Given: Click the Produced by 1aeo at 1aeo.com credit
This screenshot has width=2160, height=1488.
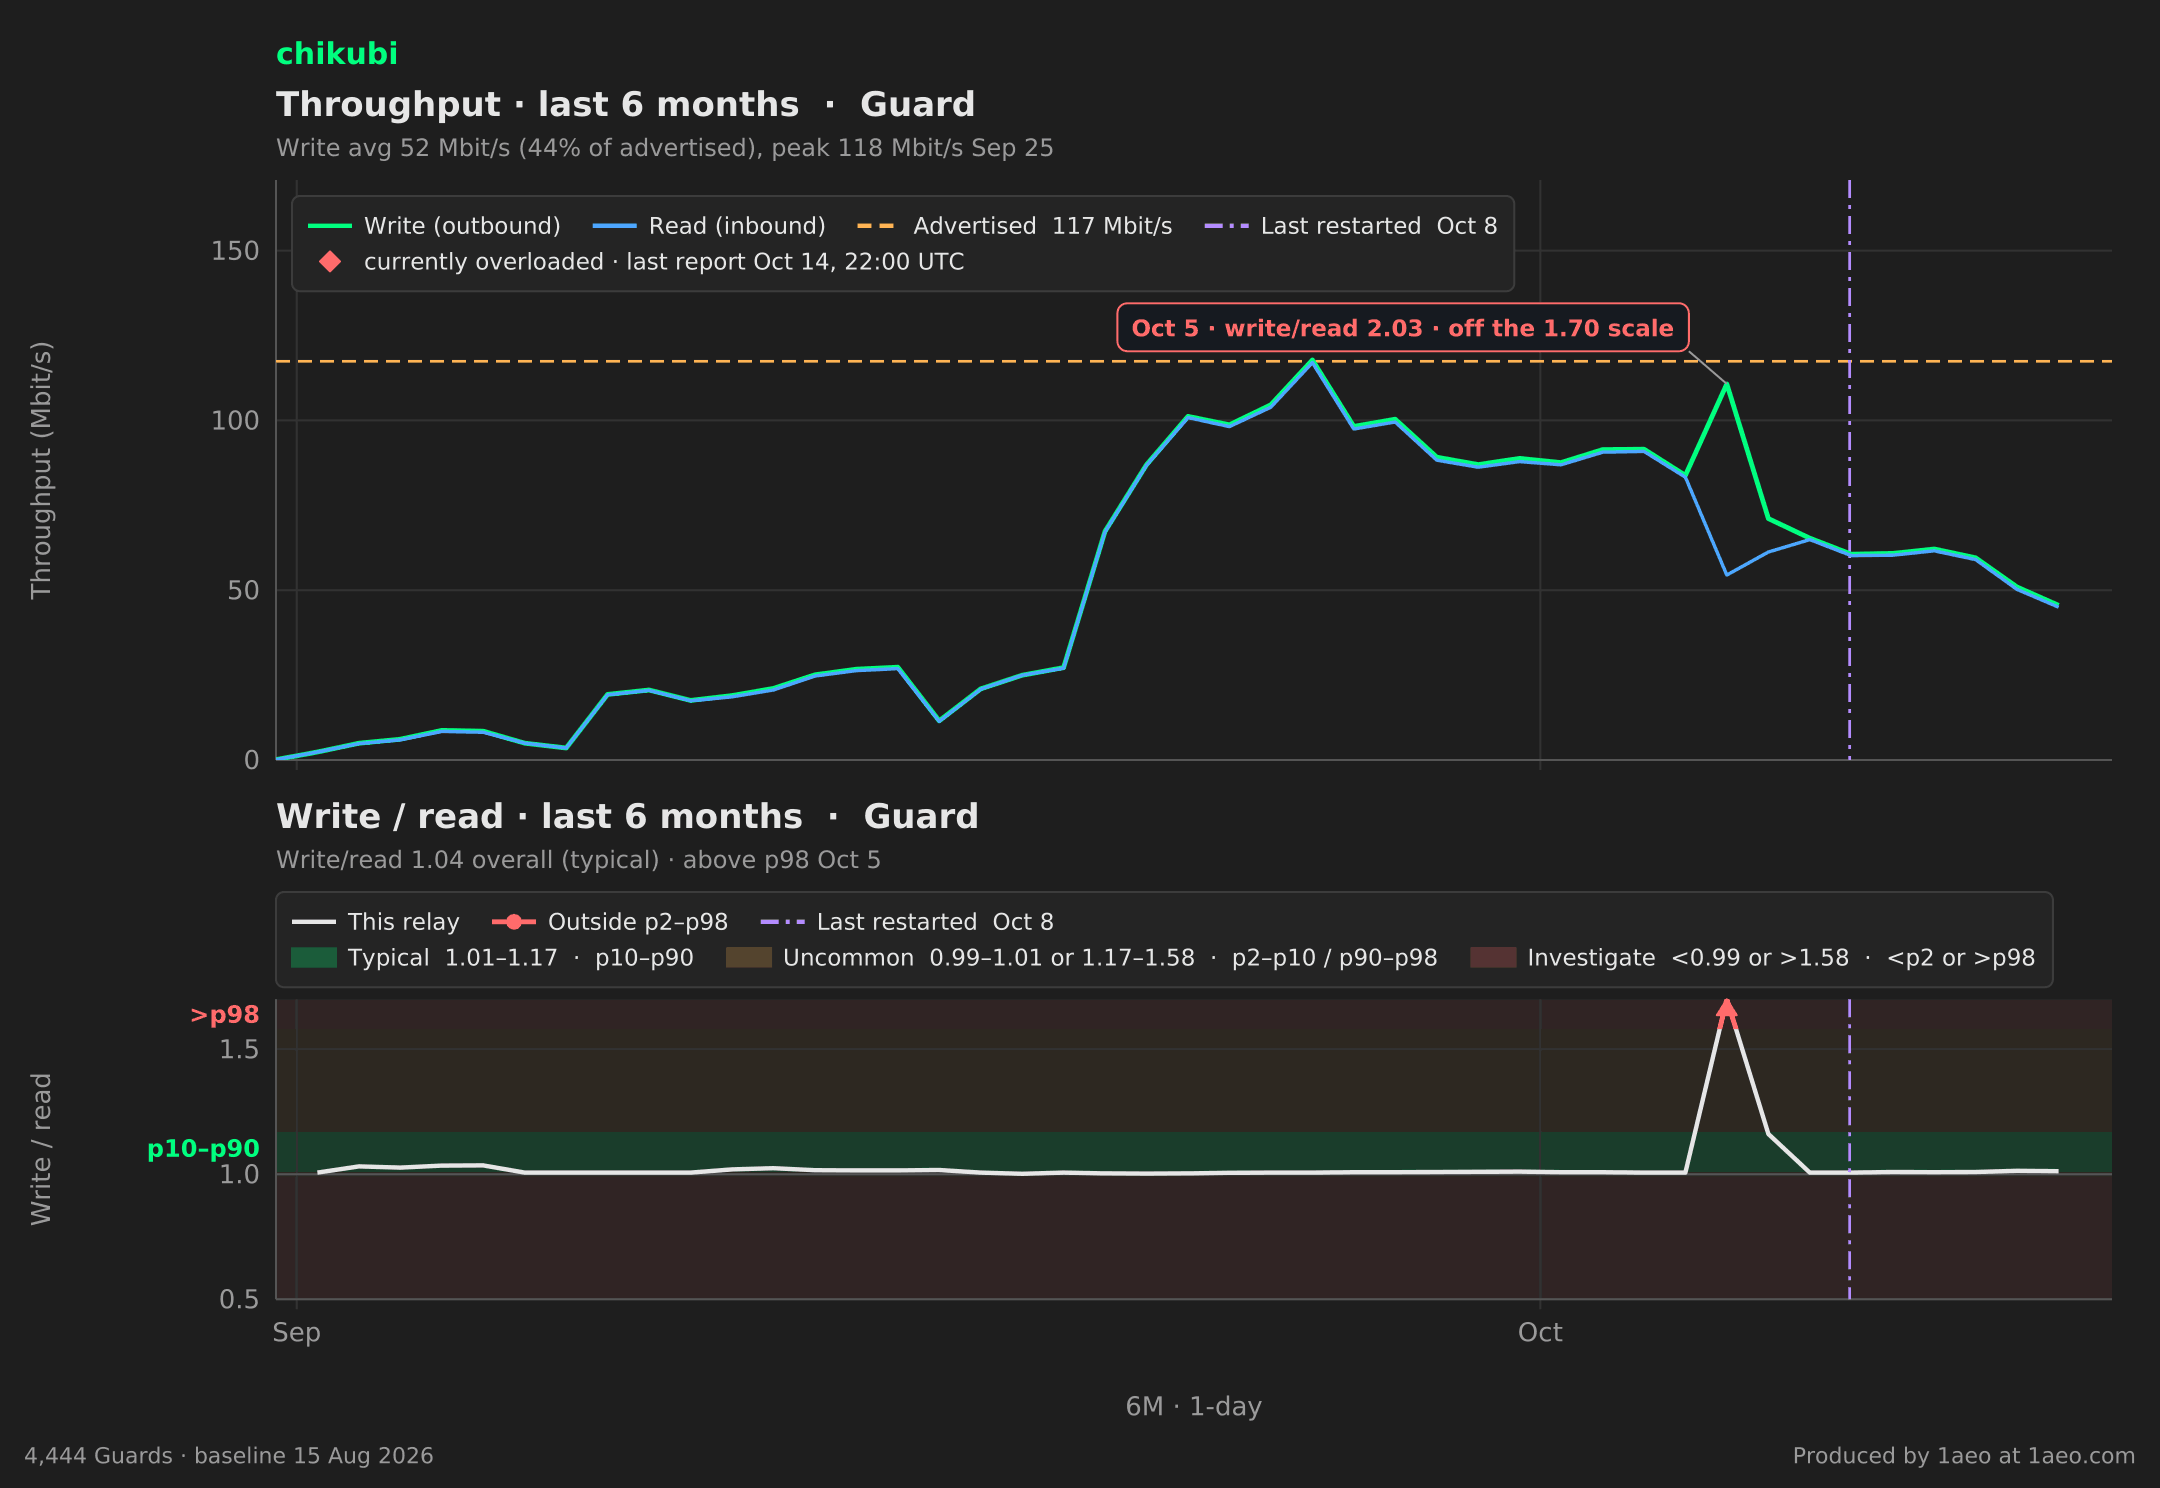Looking at the screenshot, I should click(1964, 1456).
